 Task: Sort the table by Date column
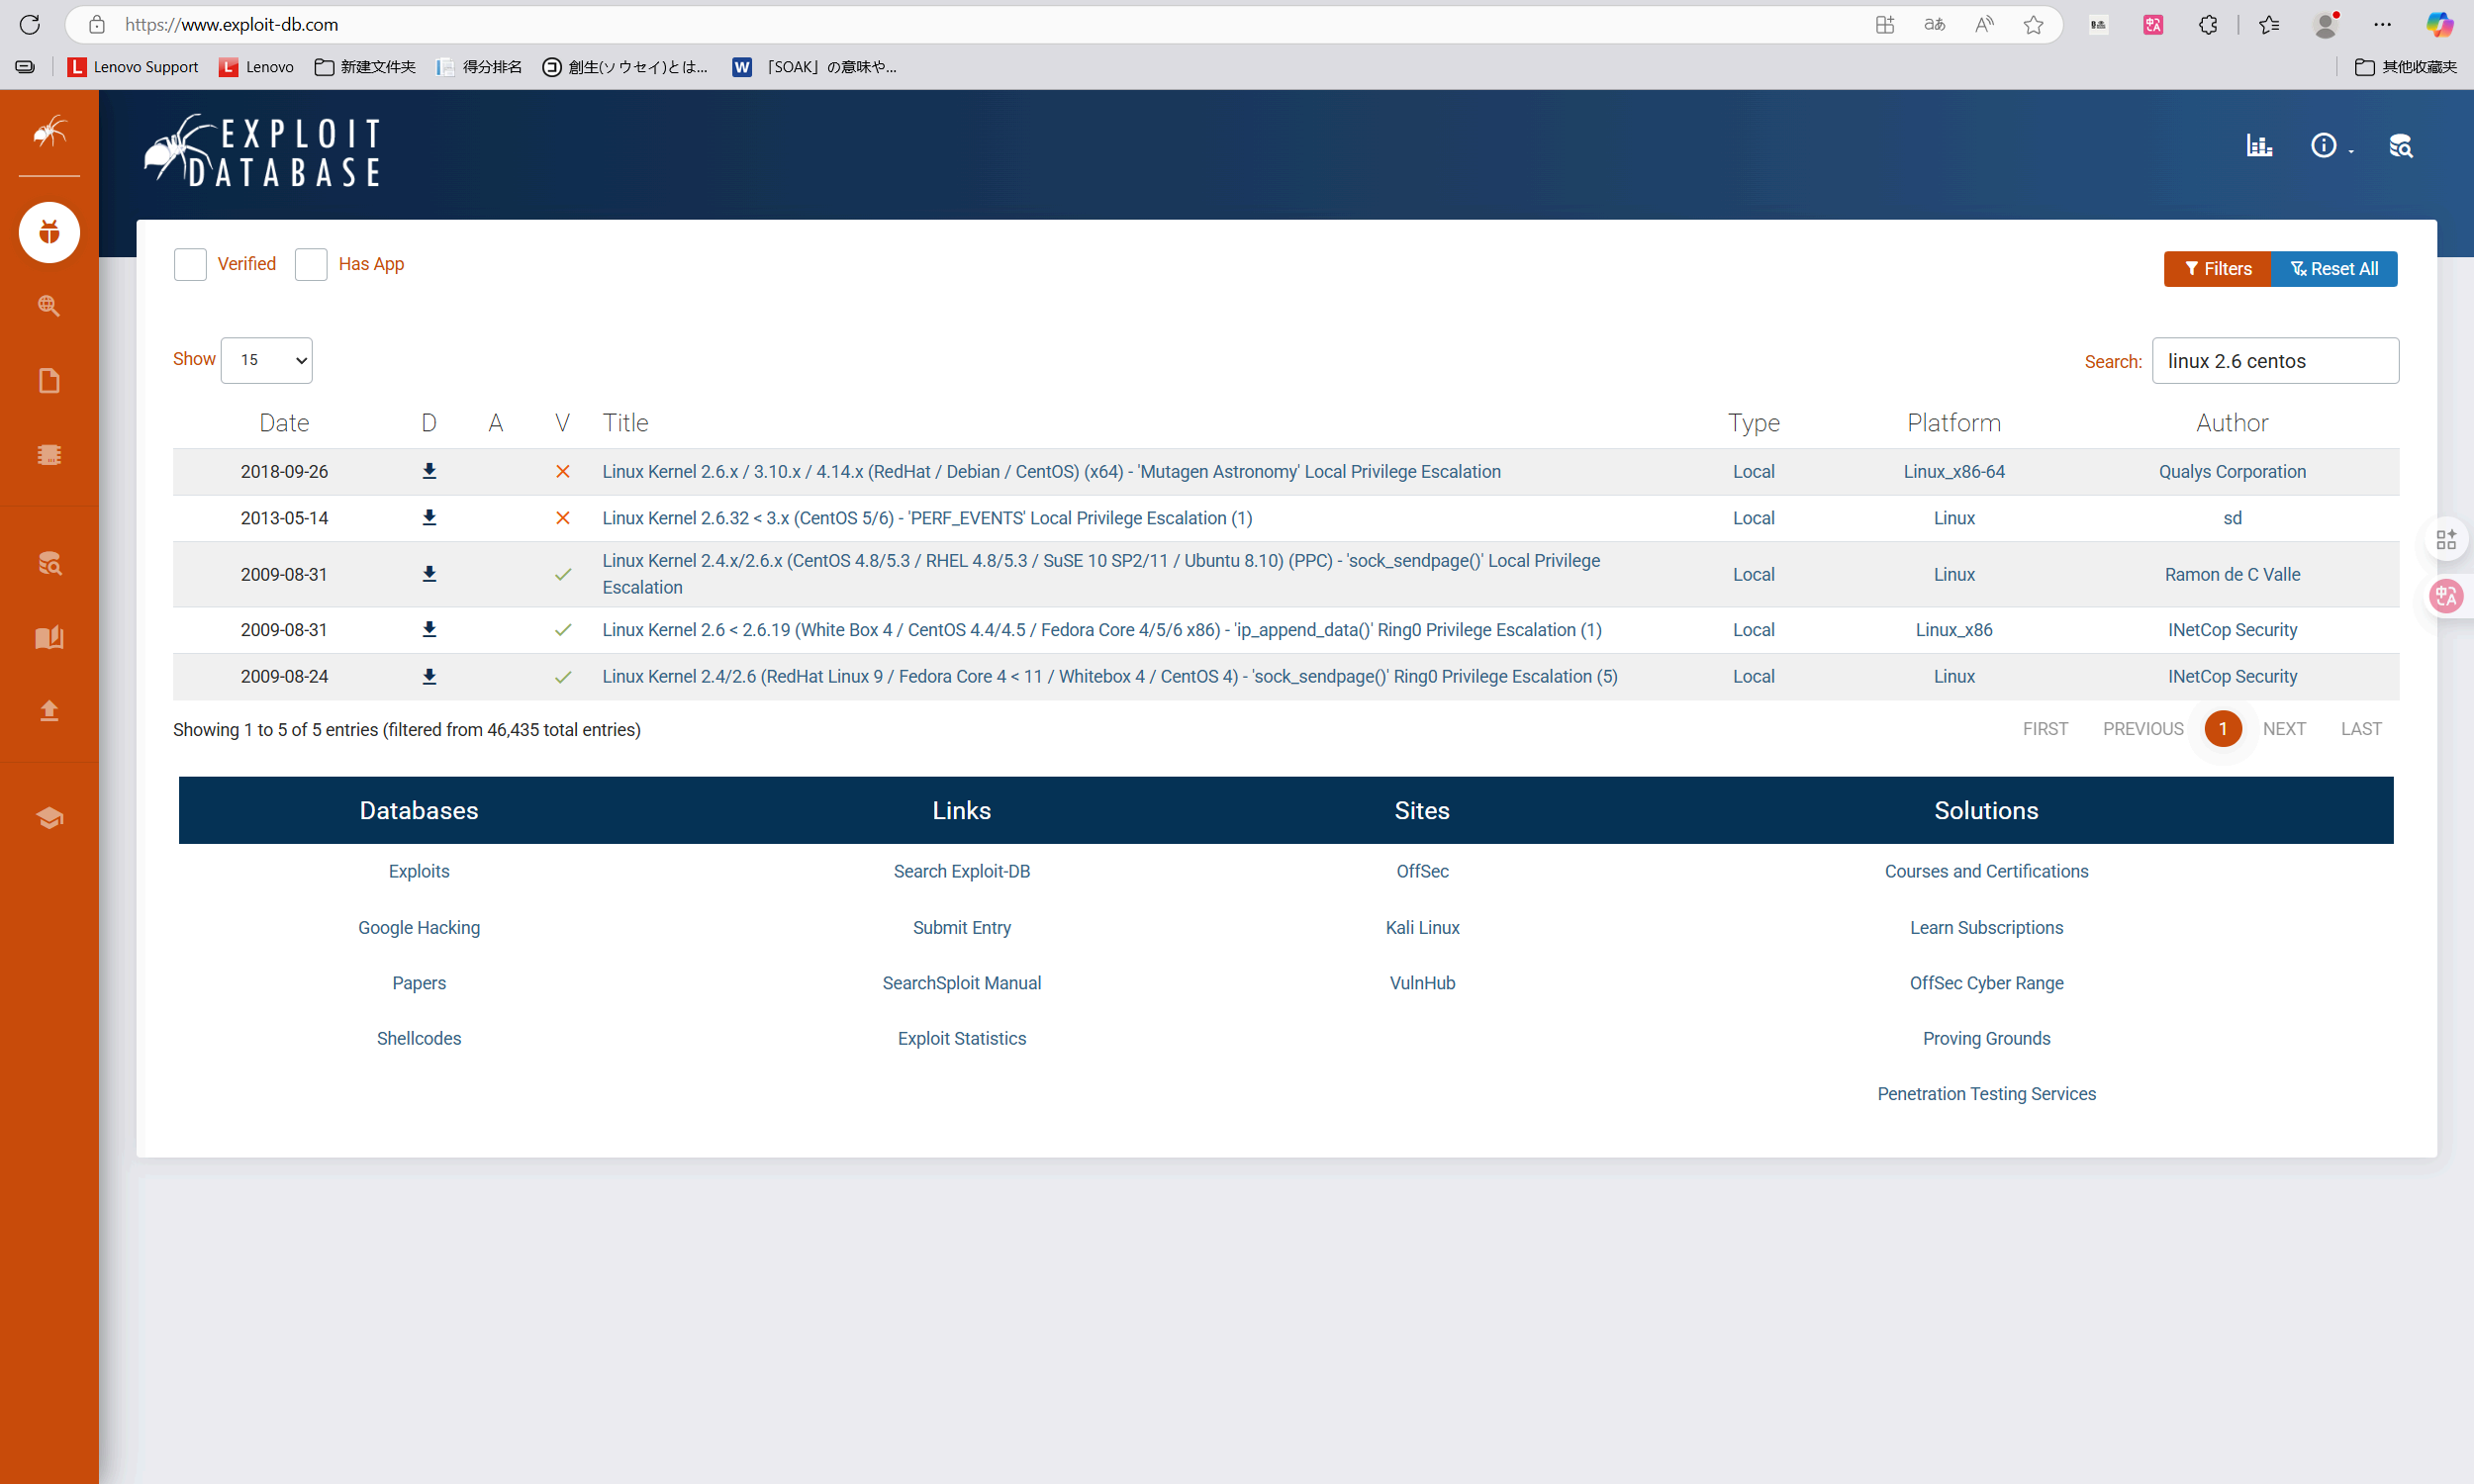[x=284, y=423]
